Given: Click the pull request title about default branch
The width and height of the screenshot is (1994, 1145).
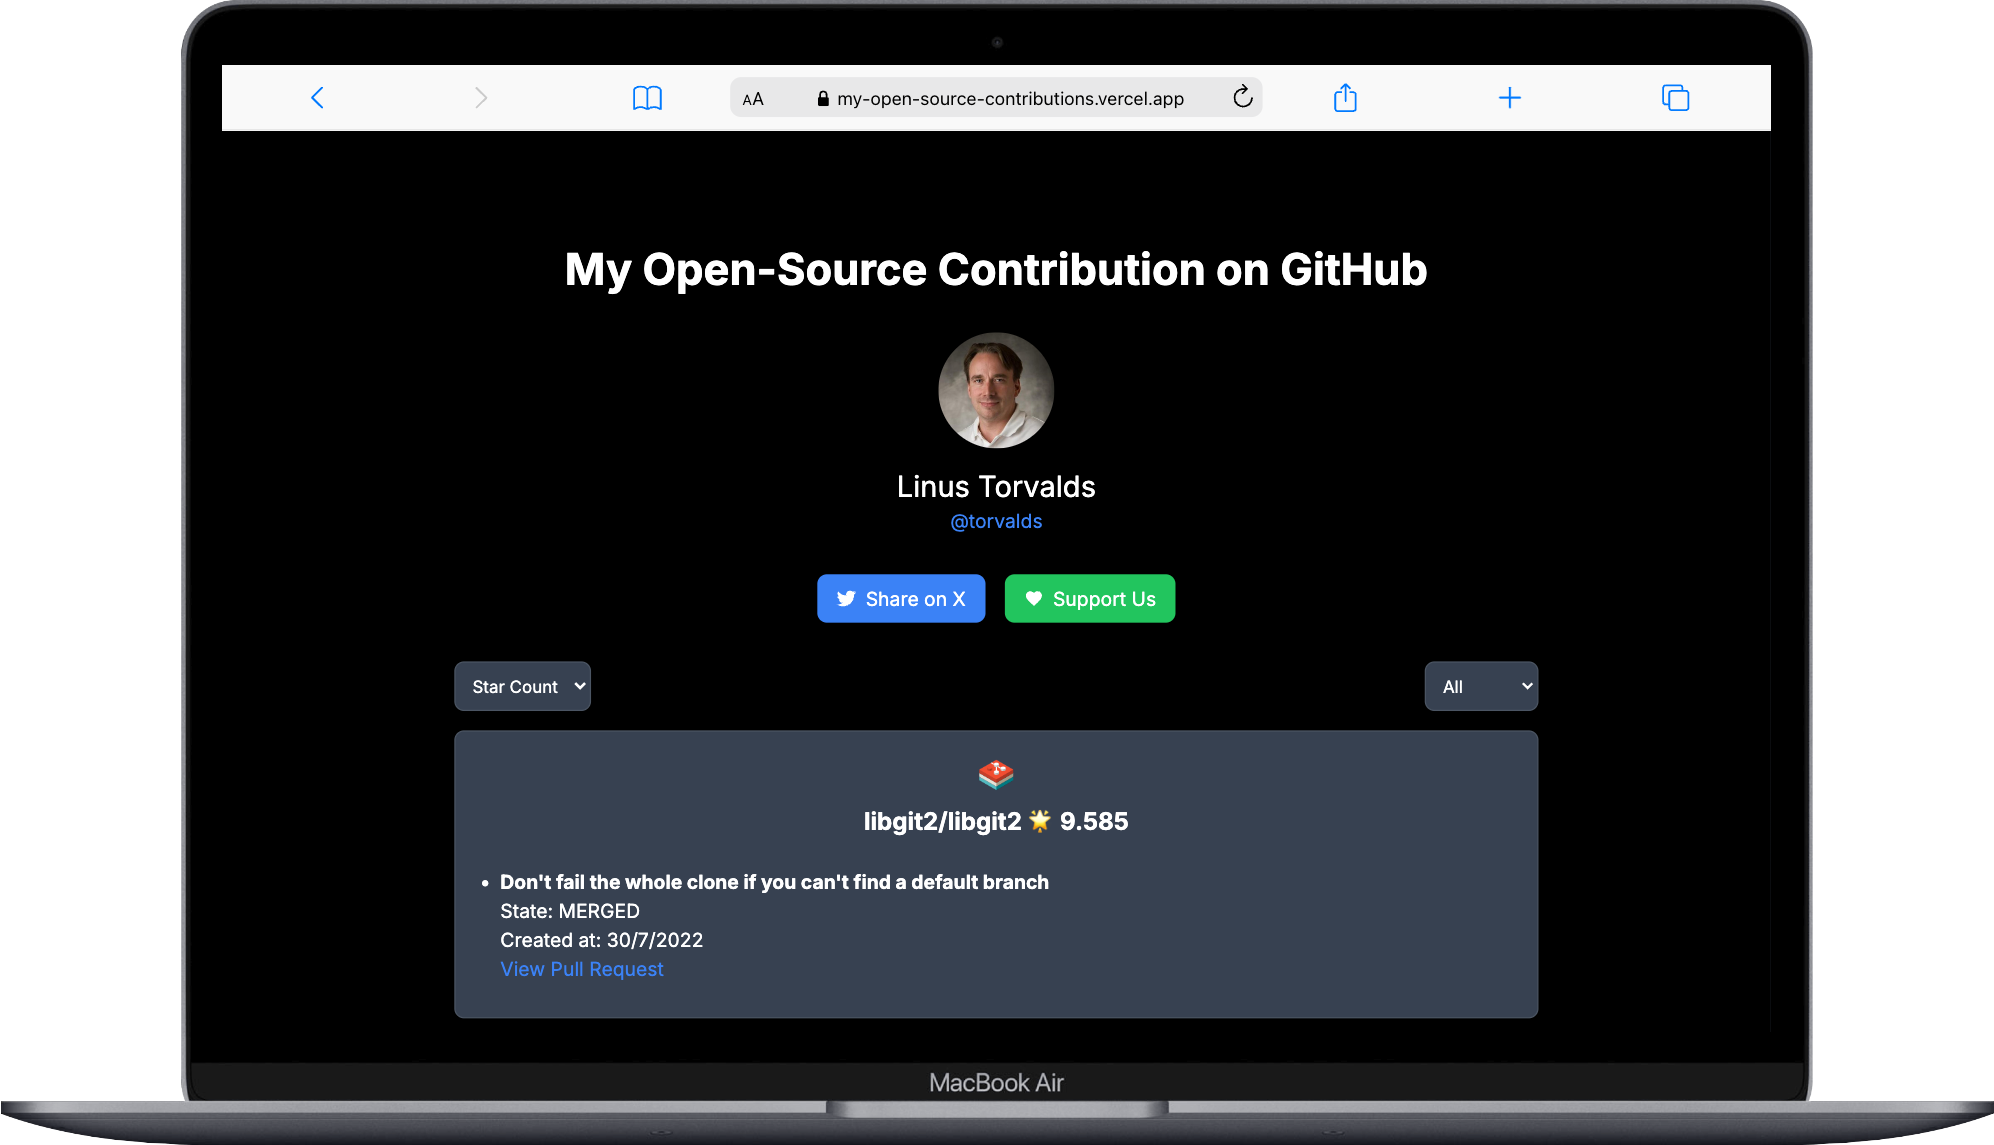Looking at the screenshot, I should pyautogui.click(x=774, y=883).
